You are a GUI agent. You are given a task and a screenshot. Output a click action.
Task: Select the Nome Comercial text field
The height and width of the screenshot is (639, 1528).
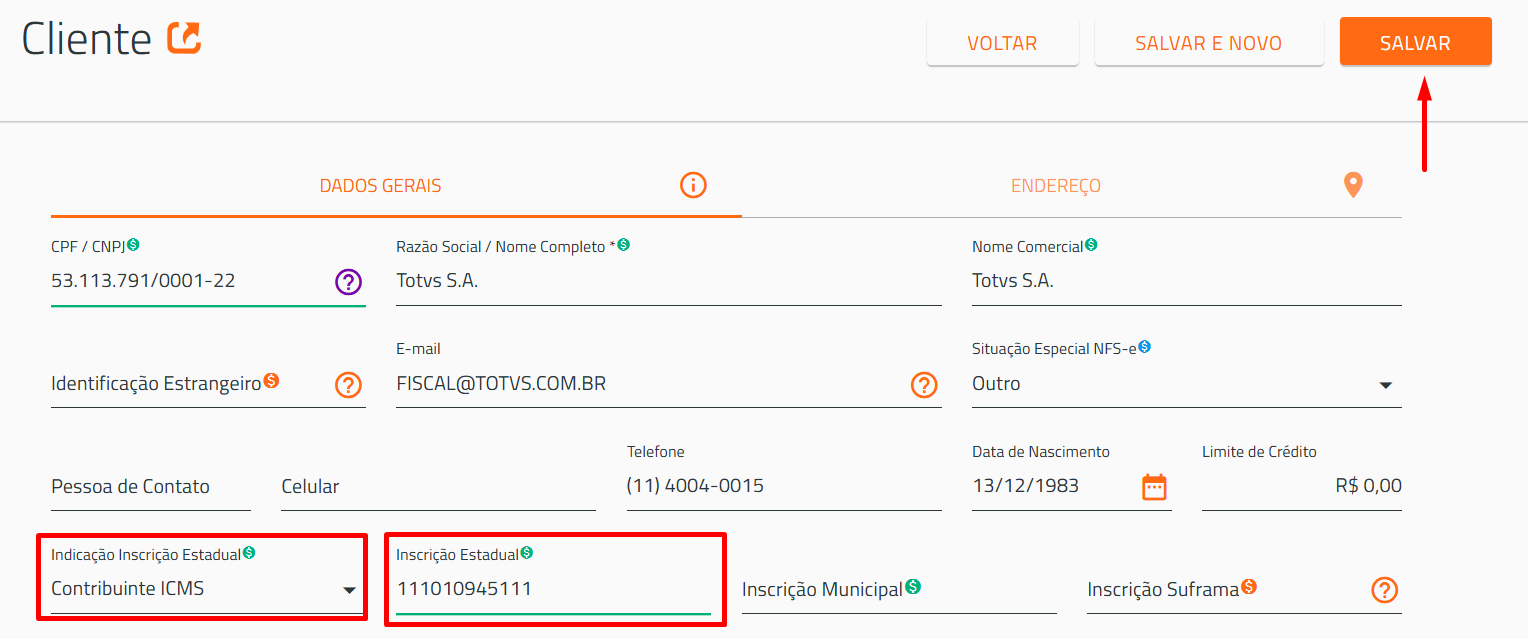click(1185, 282)
